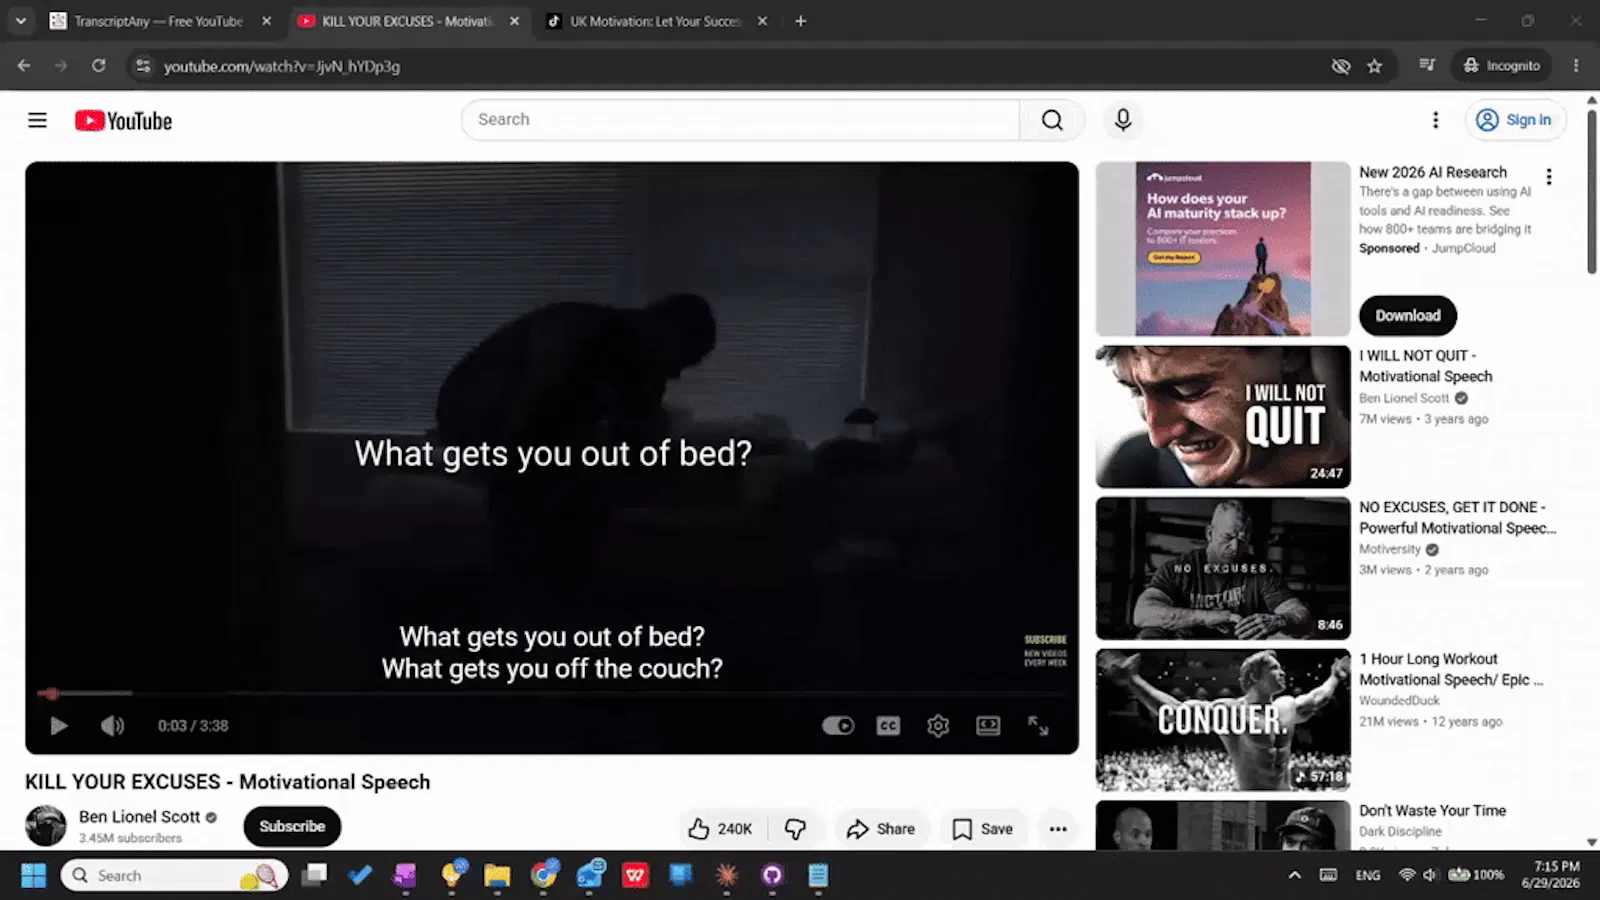The height and width of the screenshot is (900, 1600).
Task: Click the taskbar Search box
Action: click(x=174, y=876)
